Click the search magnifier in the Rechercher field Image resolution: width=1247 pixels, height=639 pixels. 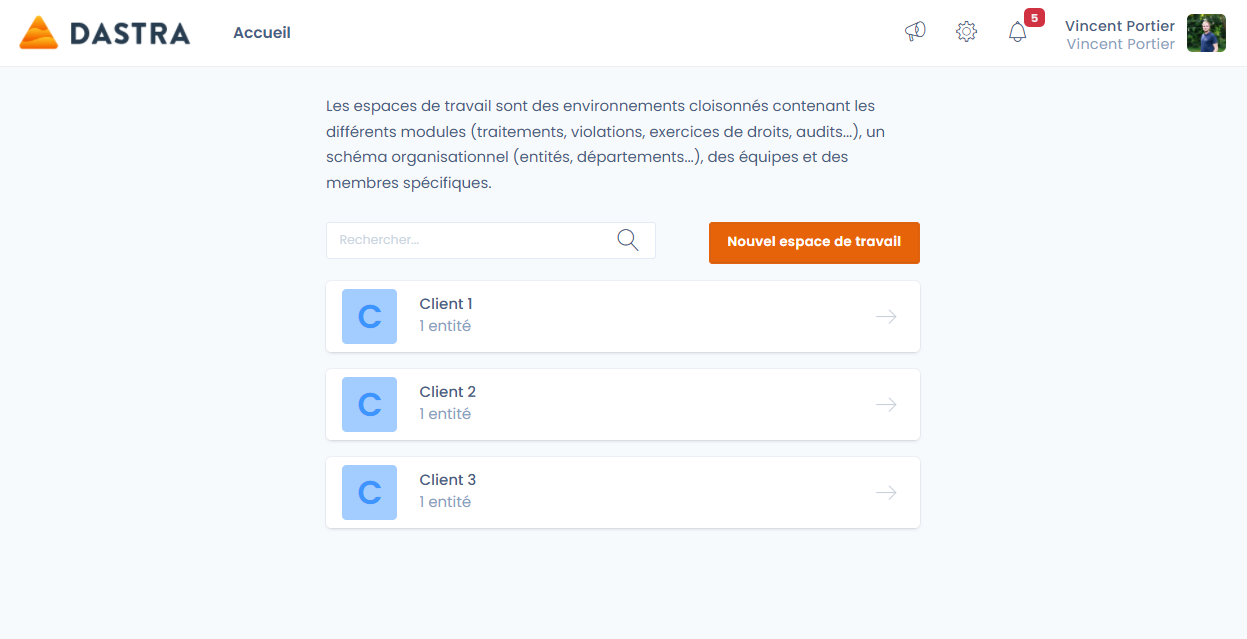pos(628,240)
